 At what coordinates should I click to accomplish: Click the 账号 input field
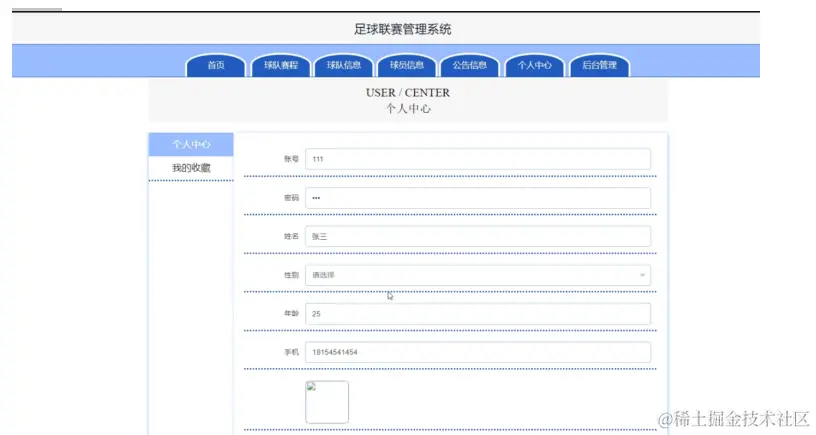coord(478,159)
